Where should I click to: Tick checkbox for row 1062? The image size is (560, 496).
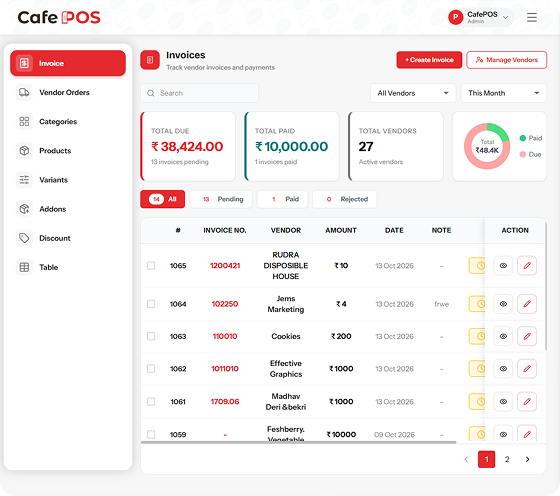coord(151,369)
